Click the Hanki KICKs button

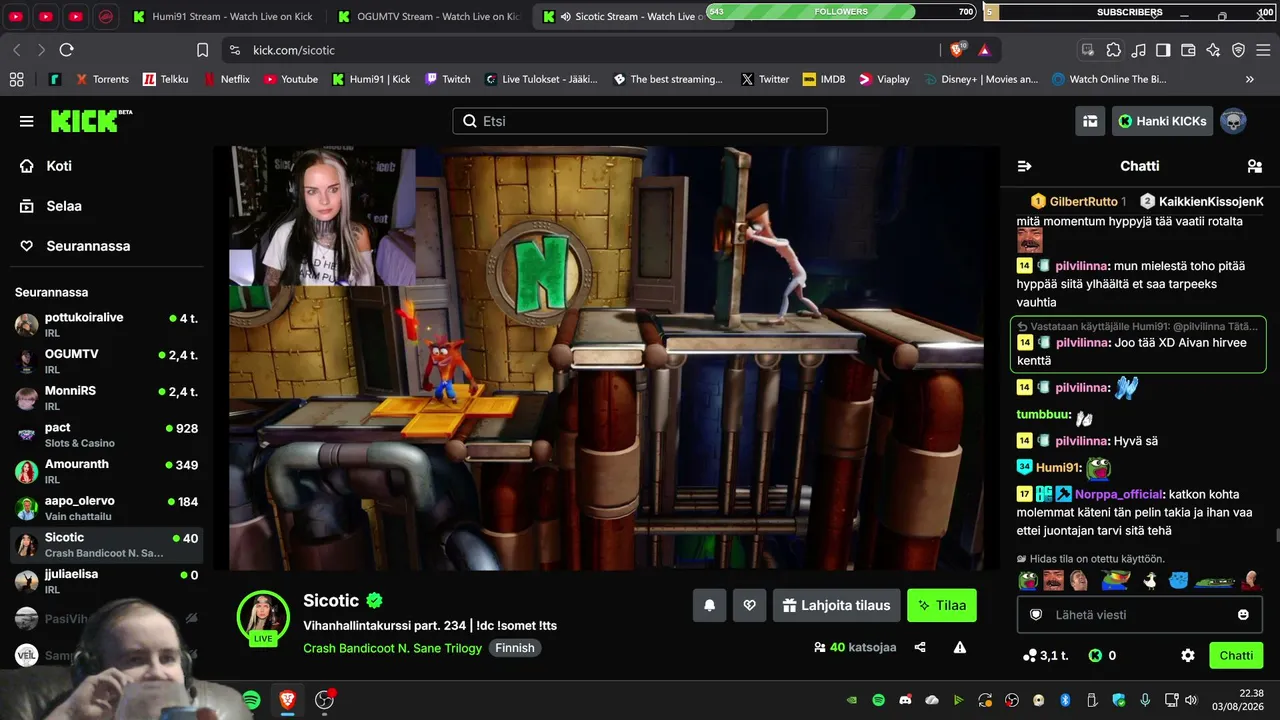coord(1161,121)
